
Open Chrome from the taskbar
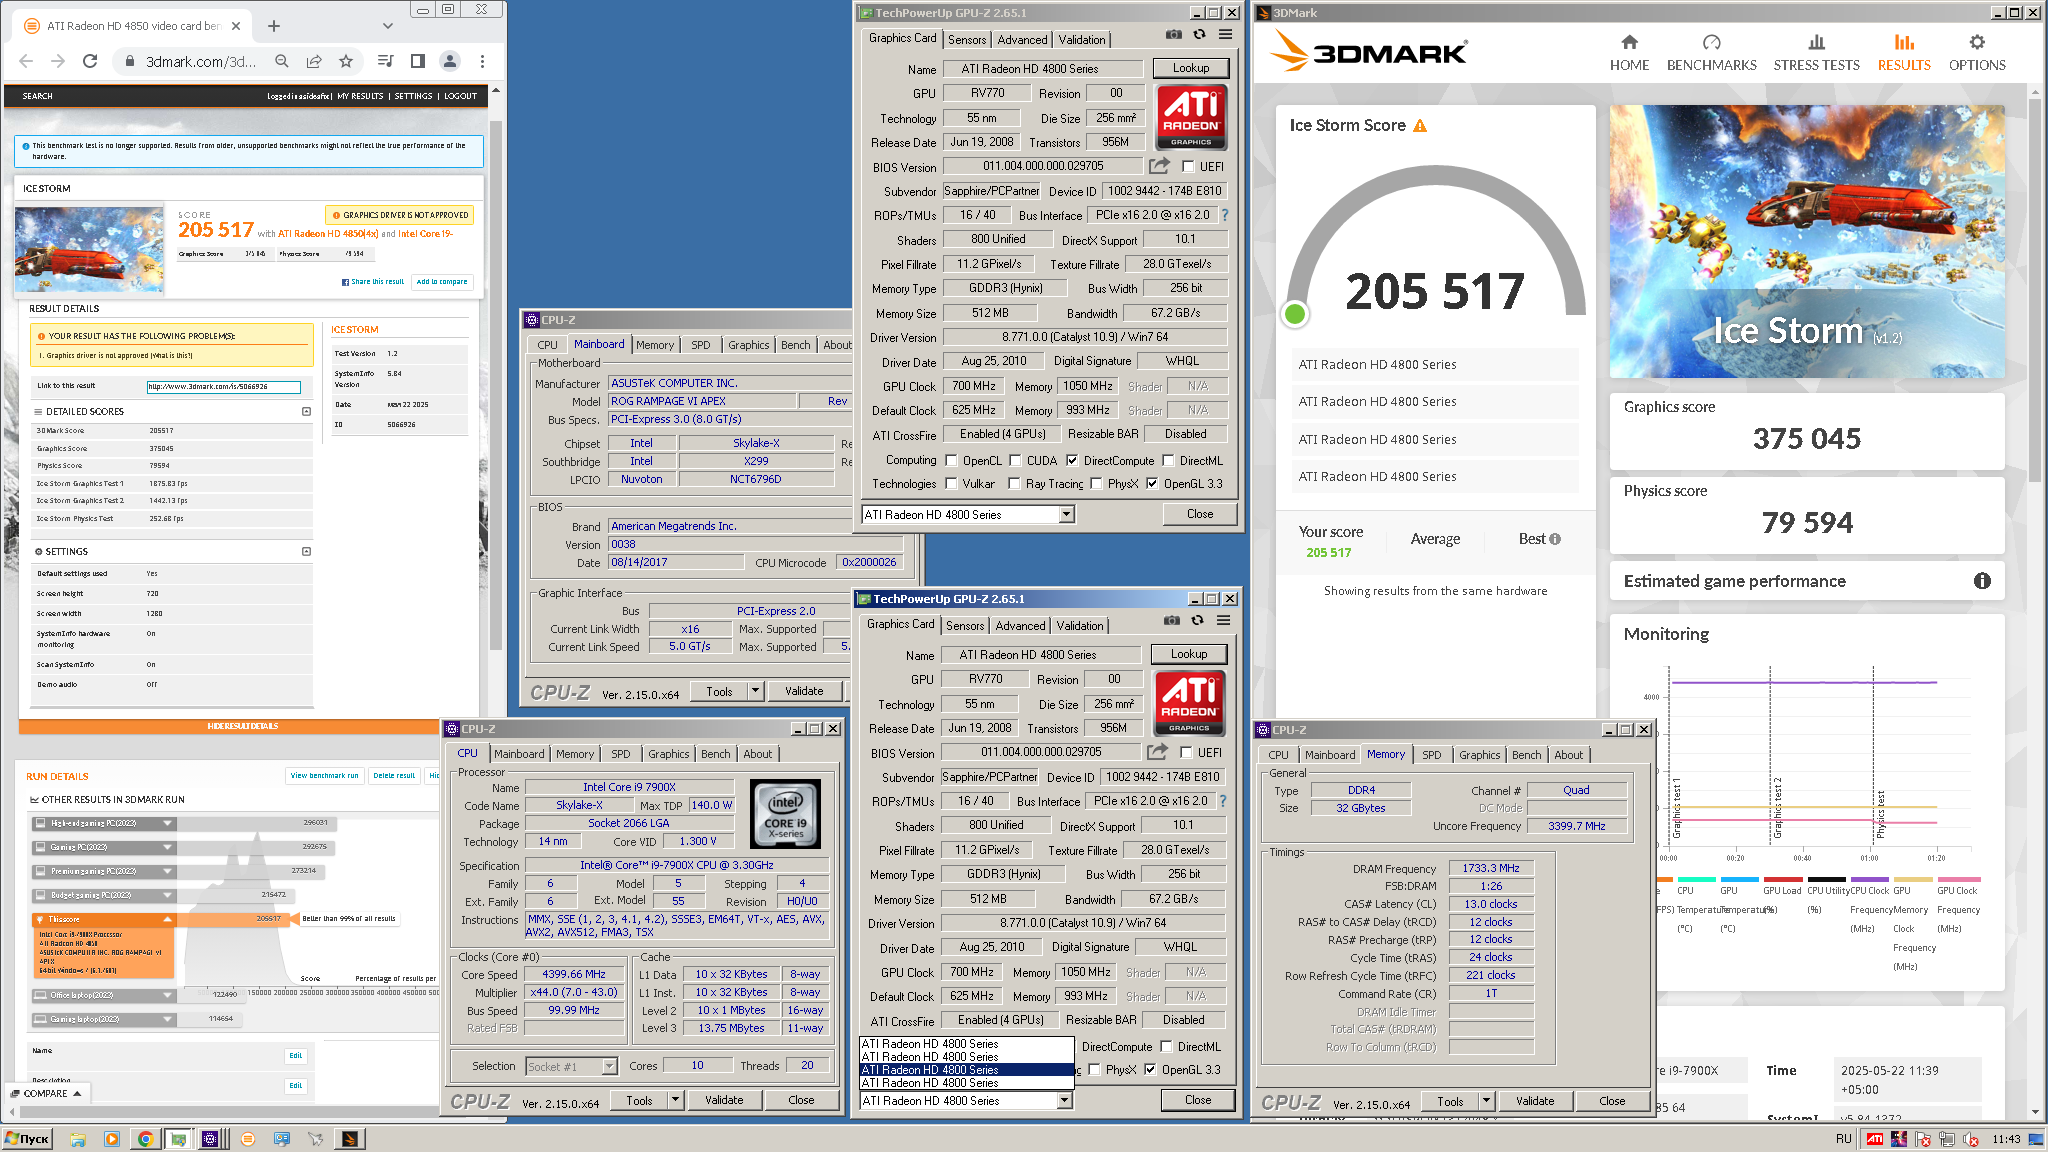coord(145,1139)
